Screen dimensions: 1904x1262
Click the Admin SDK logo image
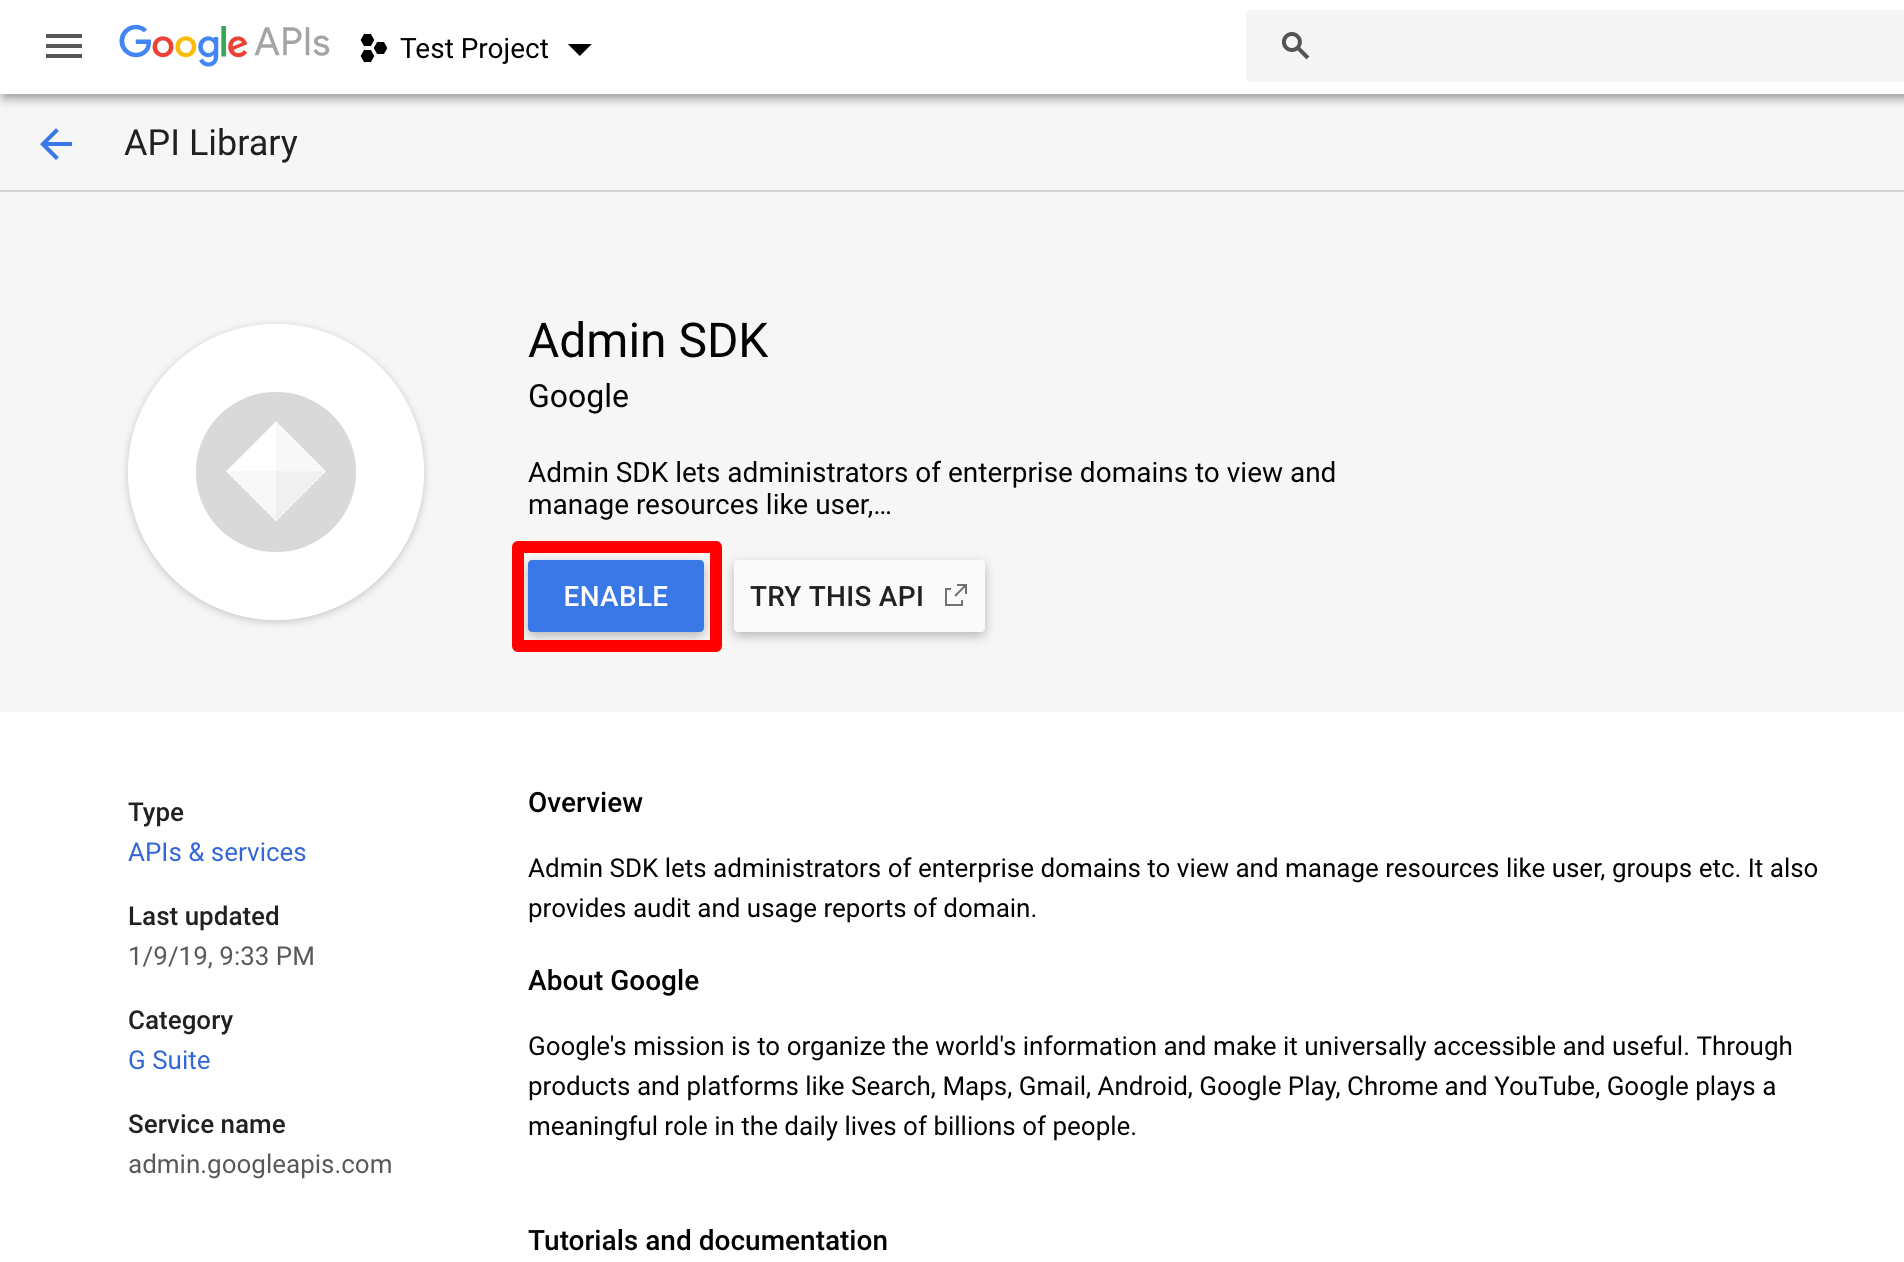(276, 472)
